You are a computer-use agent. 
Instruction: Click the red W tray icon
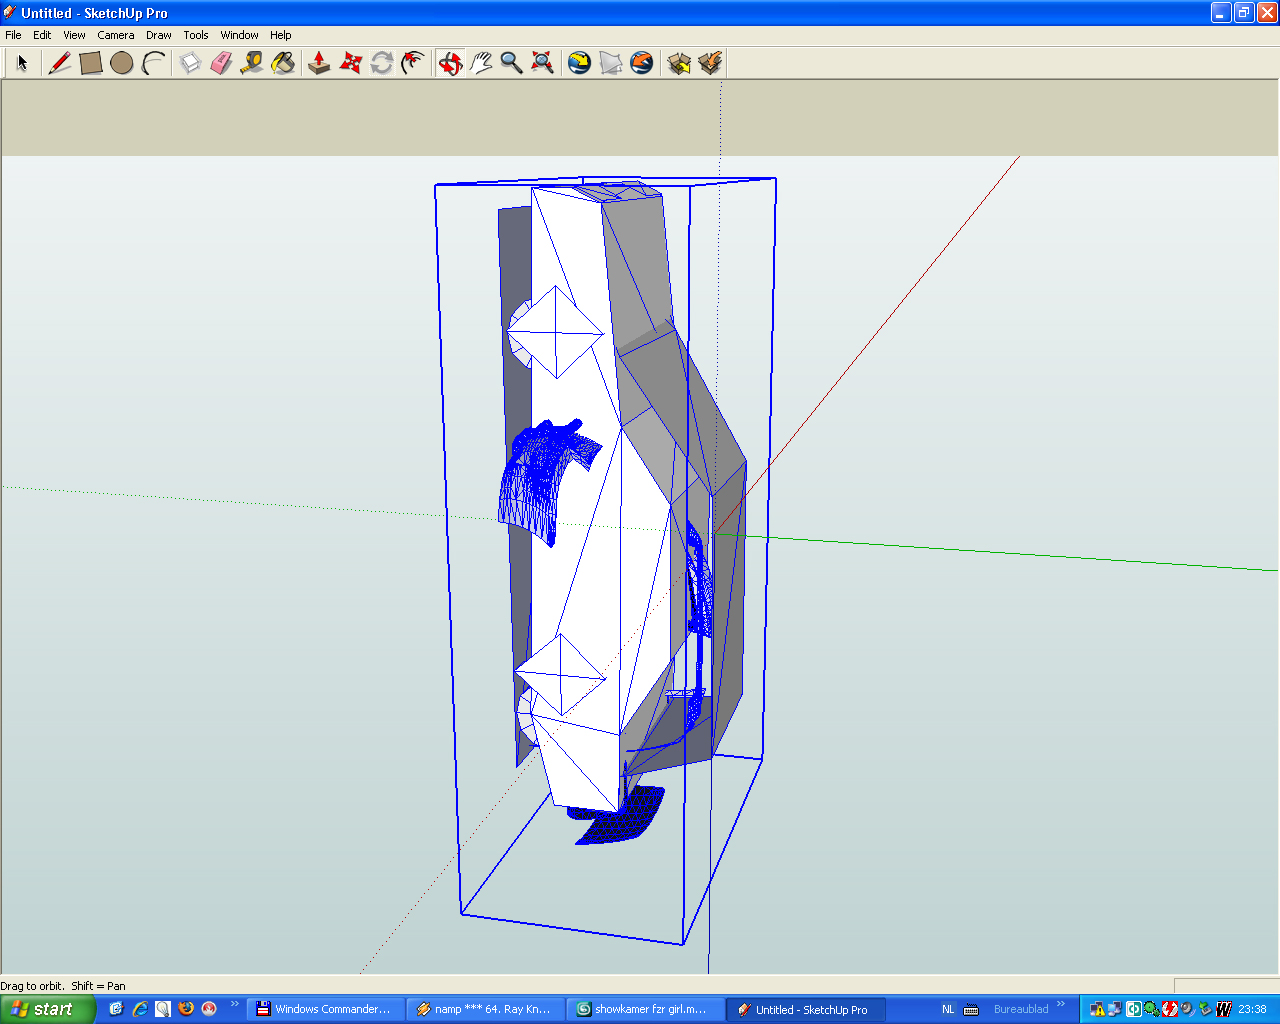coord(1223,1009)
